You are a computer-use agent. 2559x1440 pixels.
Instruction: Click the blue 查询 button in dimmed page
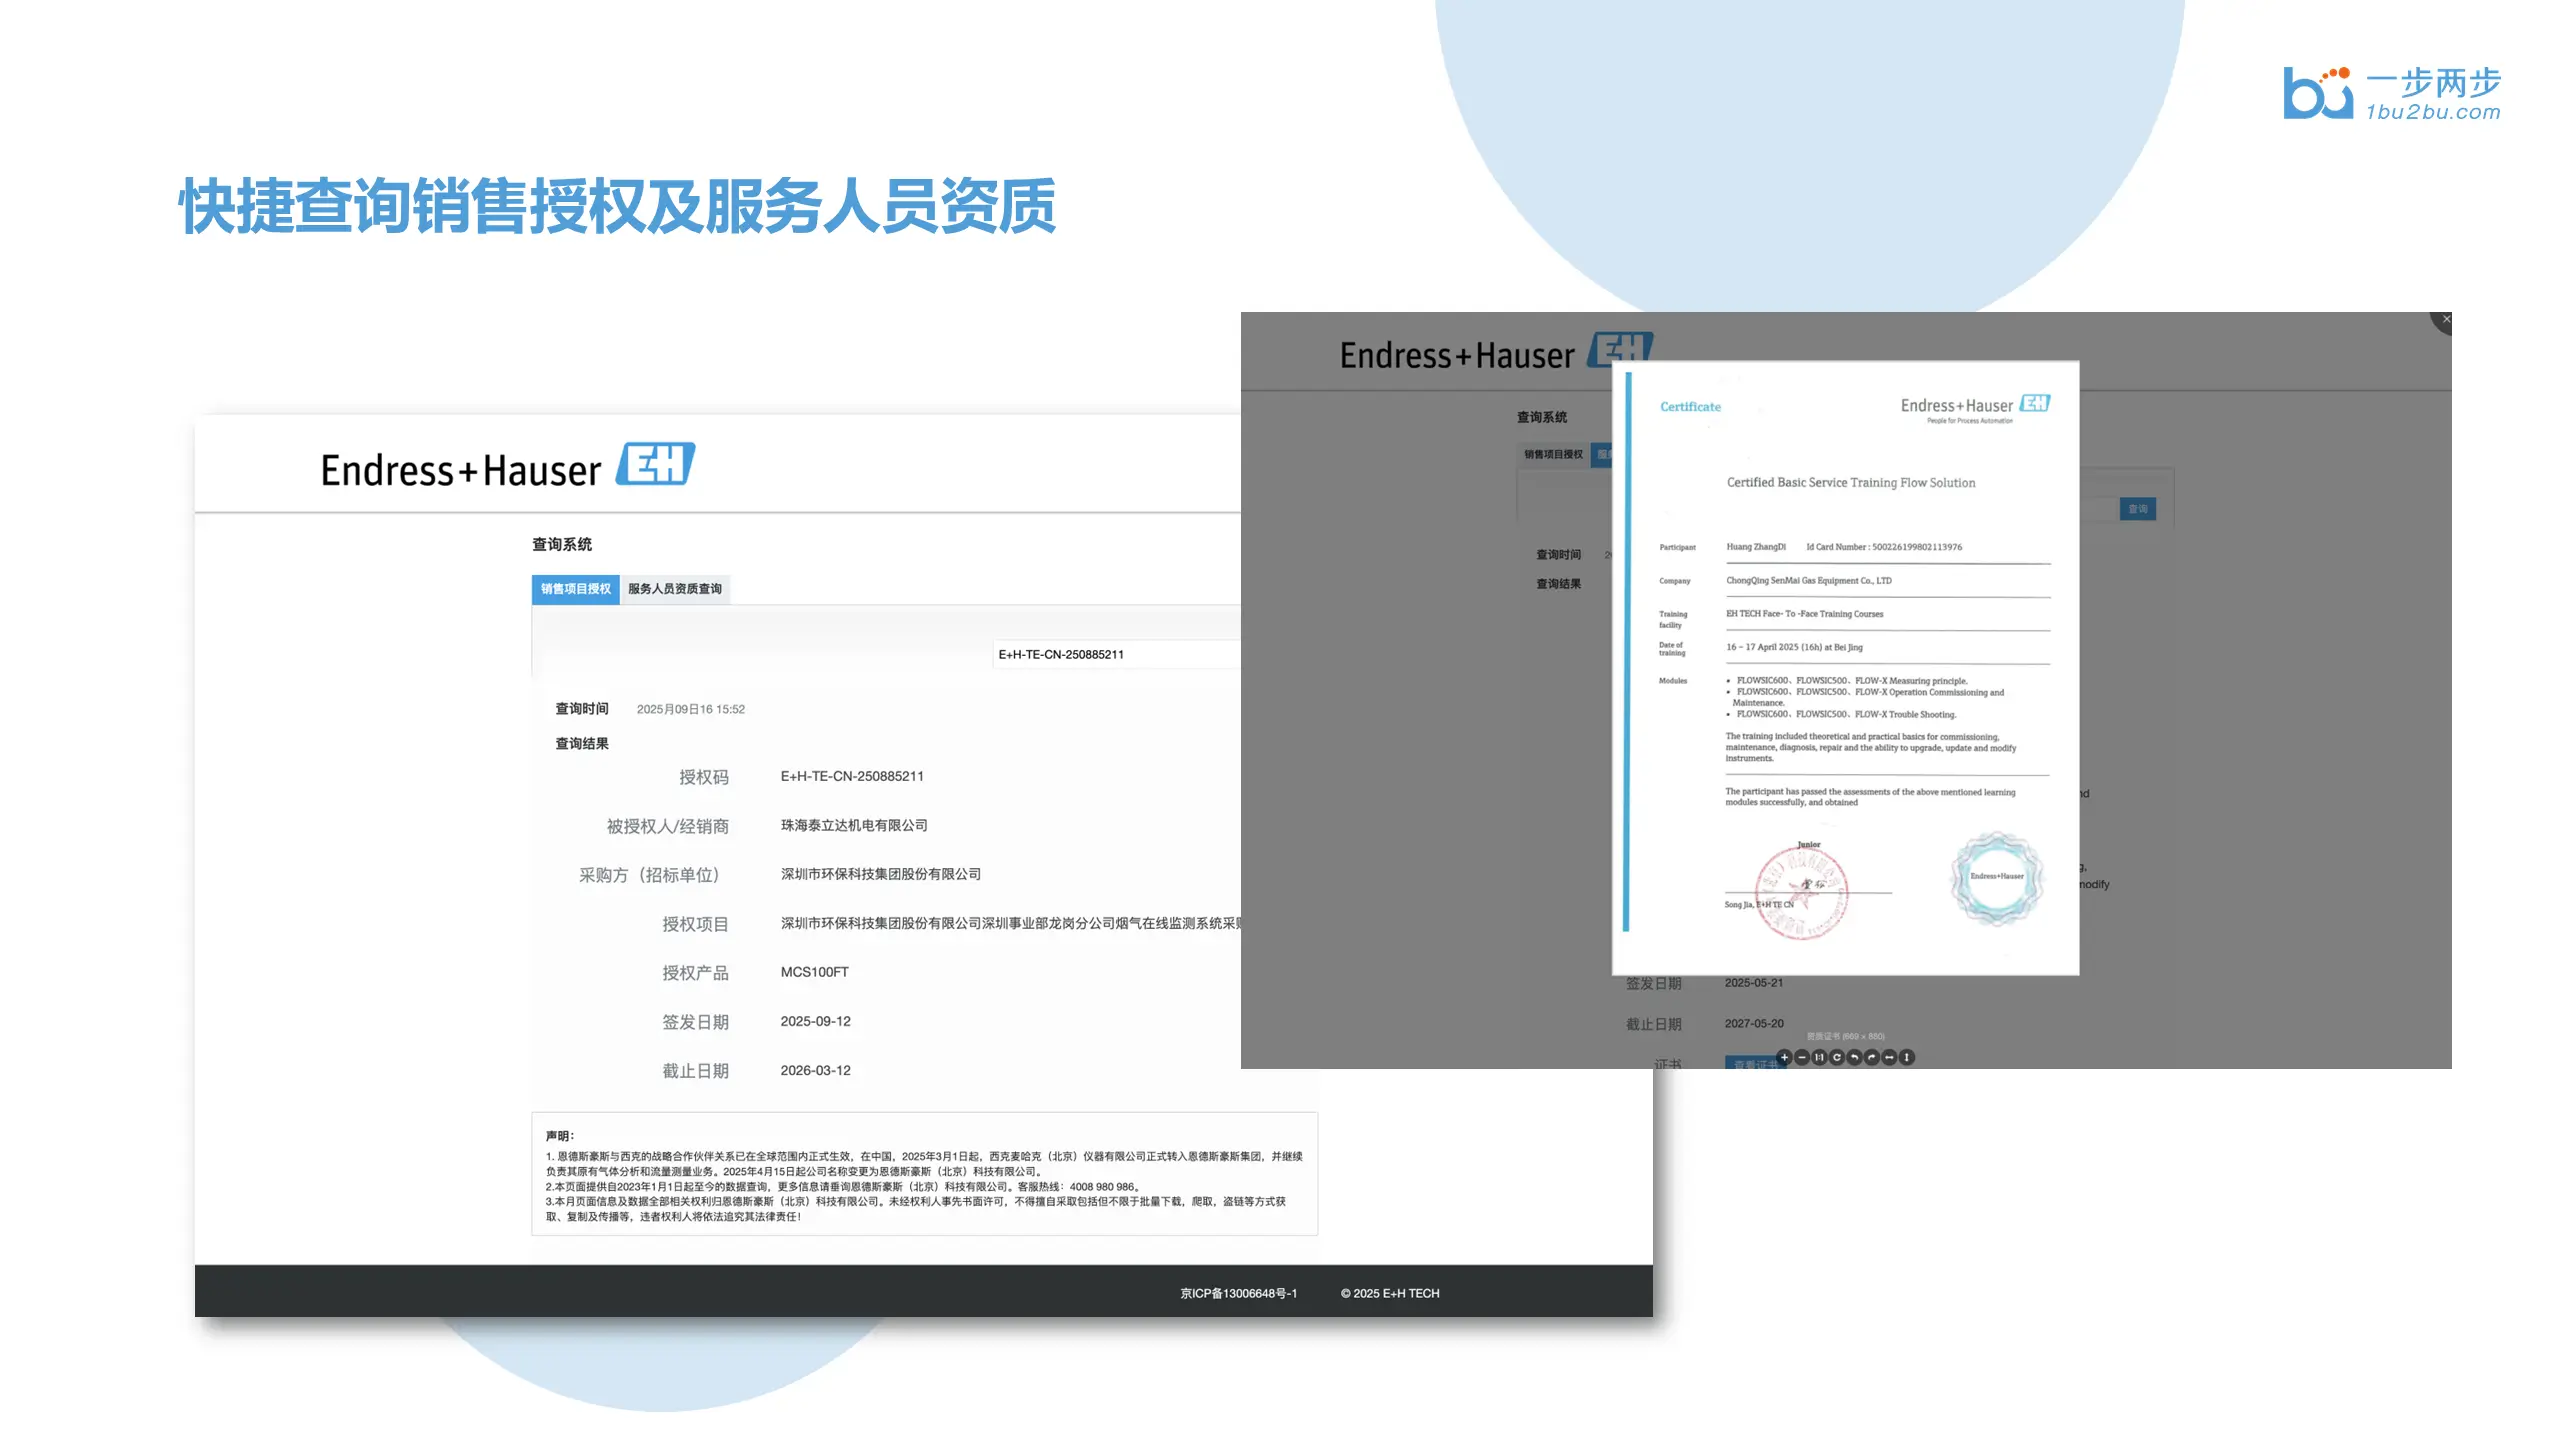2137,509
